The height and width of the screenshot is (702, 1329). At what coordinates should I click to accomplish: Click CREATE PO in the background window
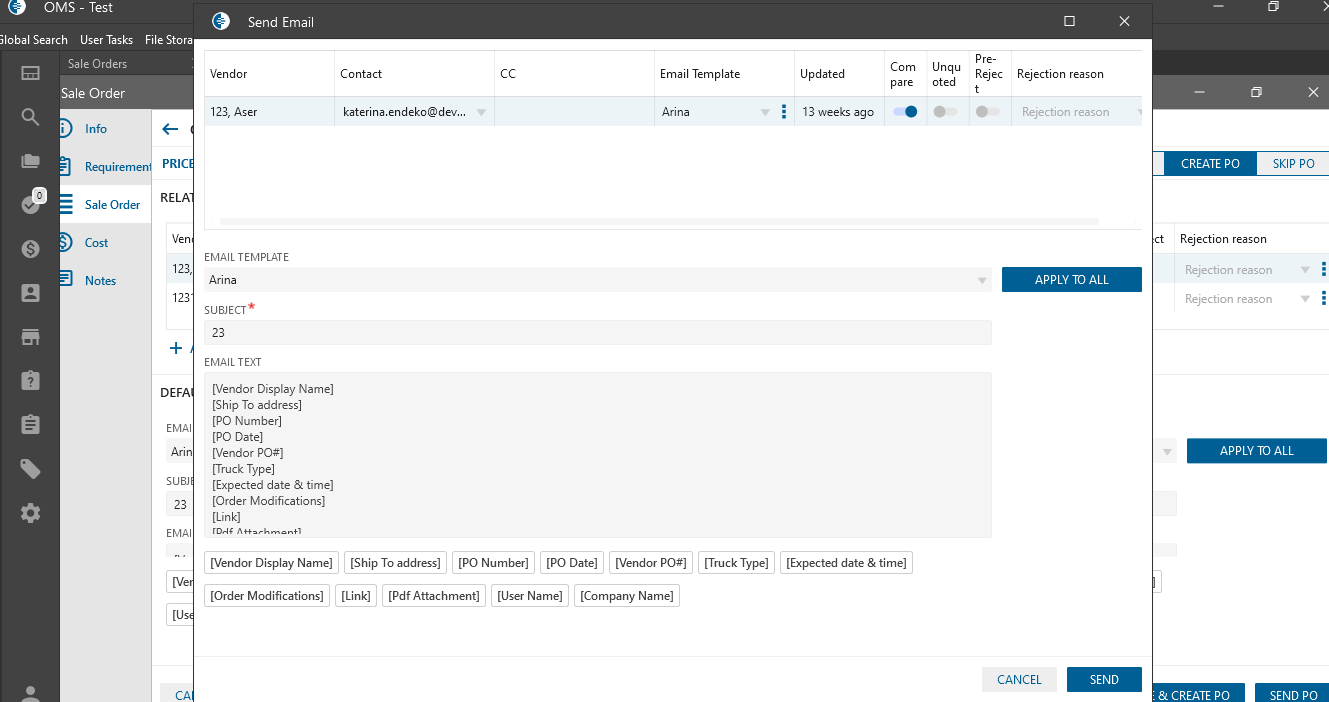coord(1210,164)
